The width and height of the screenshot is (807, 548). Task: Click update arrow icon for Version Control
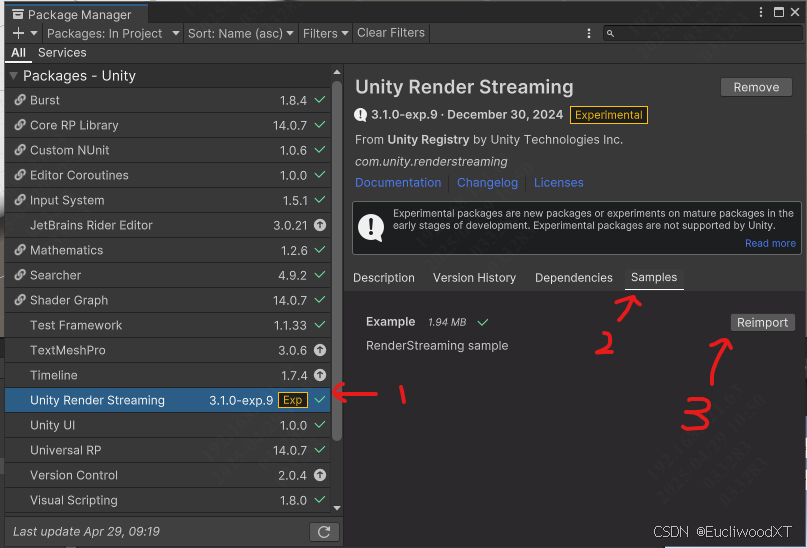tap(320, 475)
